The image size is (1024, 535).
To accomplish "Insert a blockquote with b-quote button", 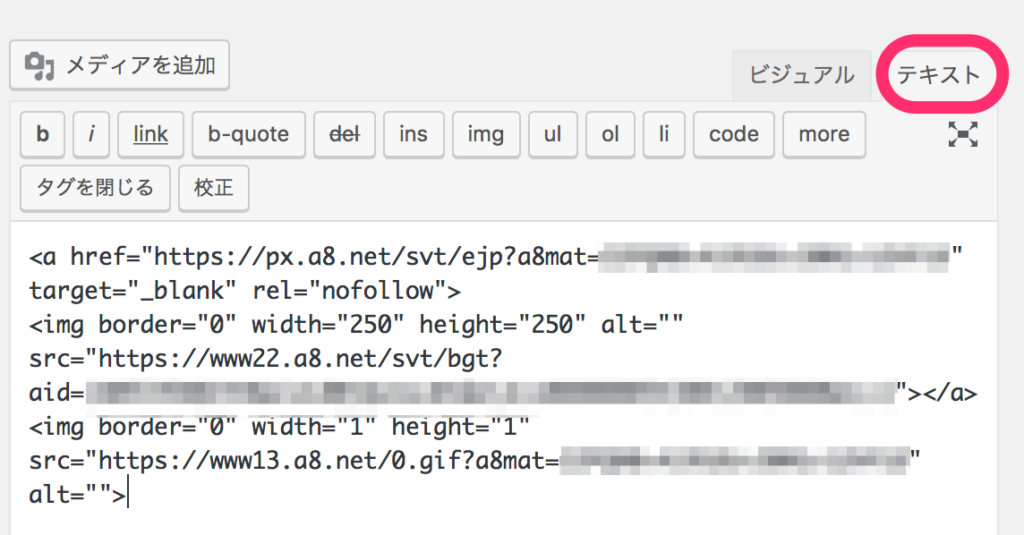I will 248,134.
